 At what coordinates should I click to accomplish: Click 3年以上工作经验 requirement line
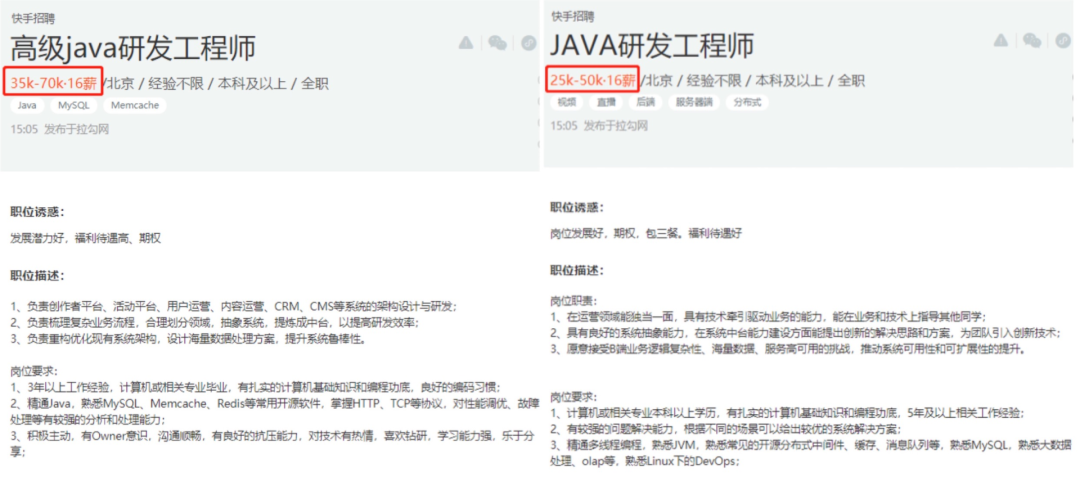256,387
